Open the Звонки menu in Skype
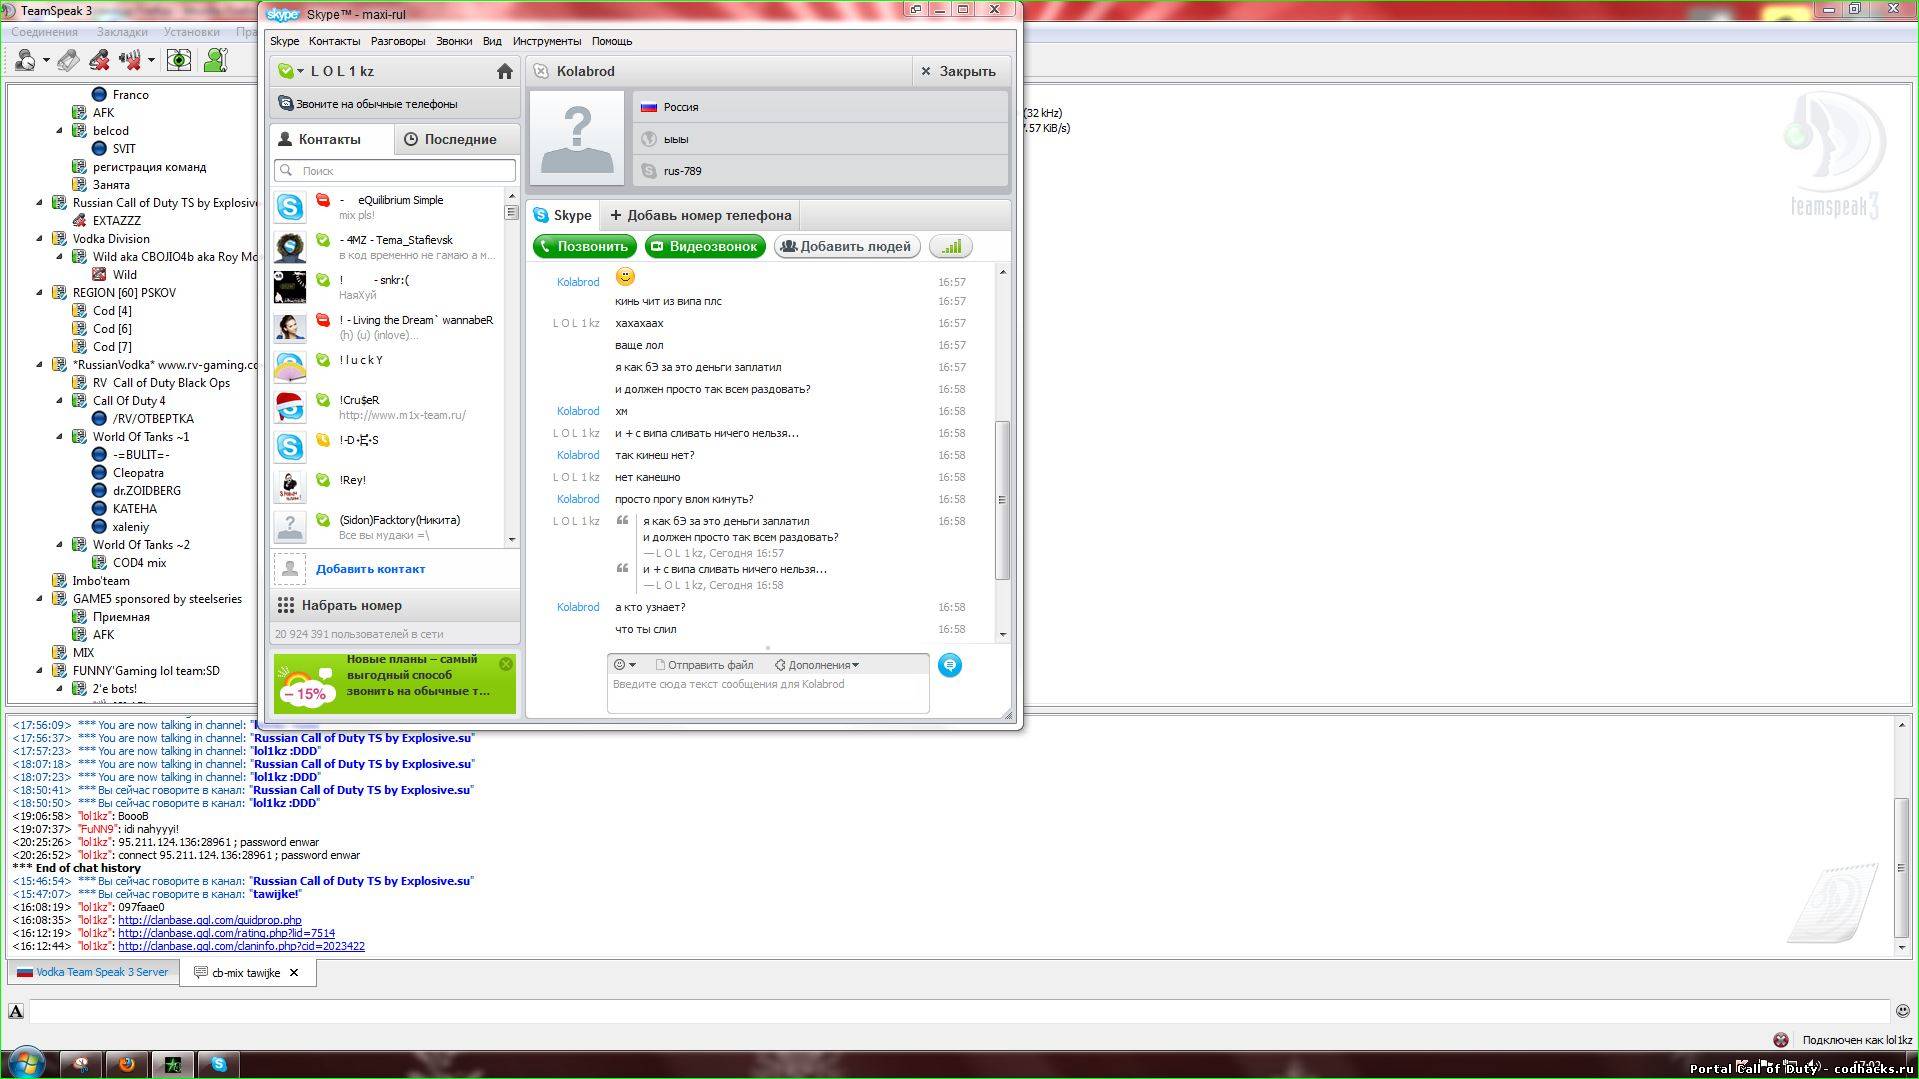 click(x=454, y=41)
